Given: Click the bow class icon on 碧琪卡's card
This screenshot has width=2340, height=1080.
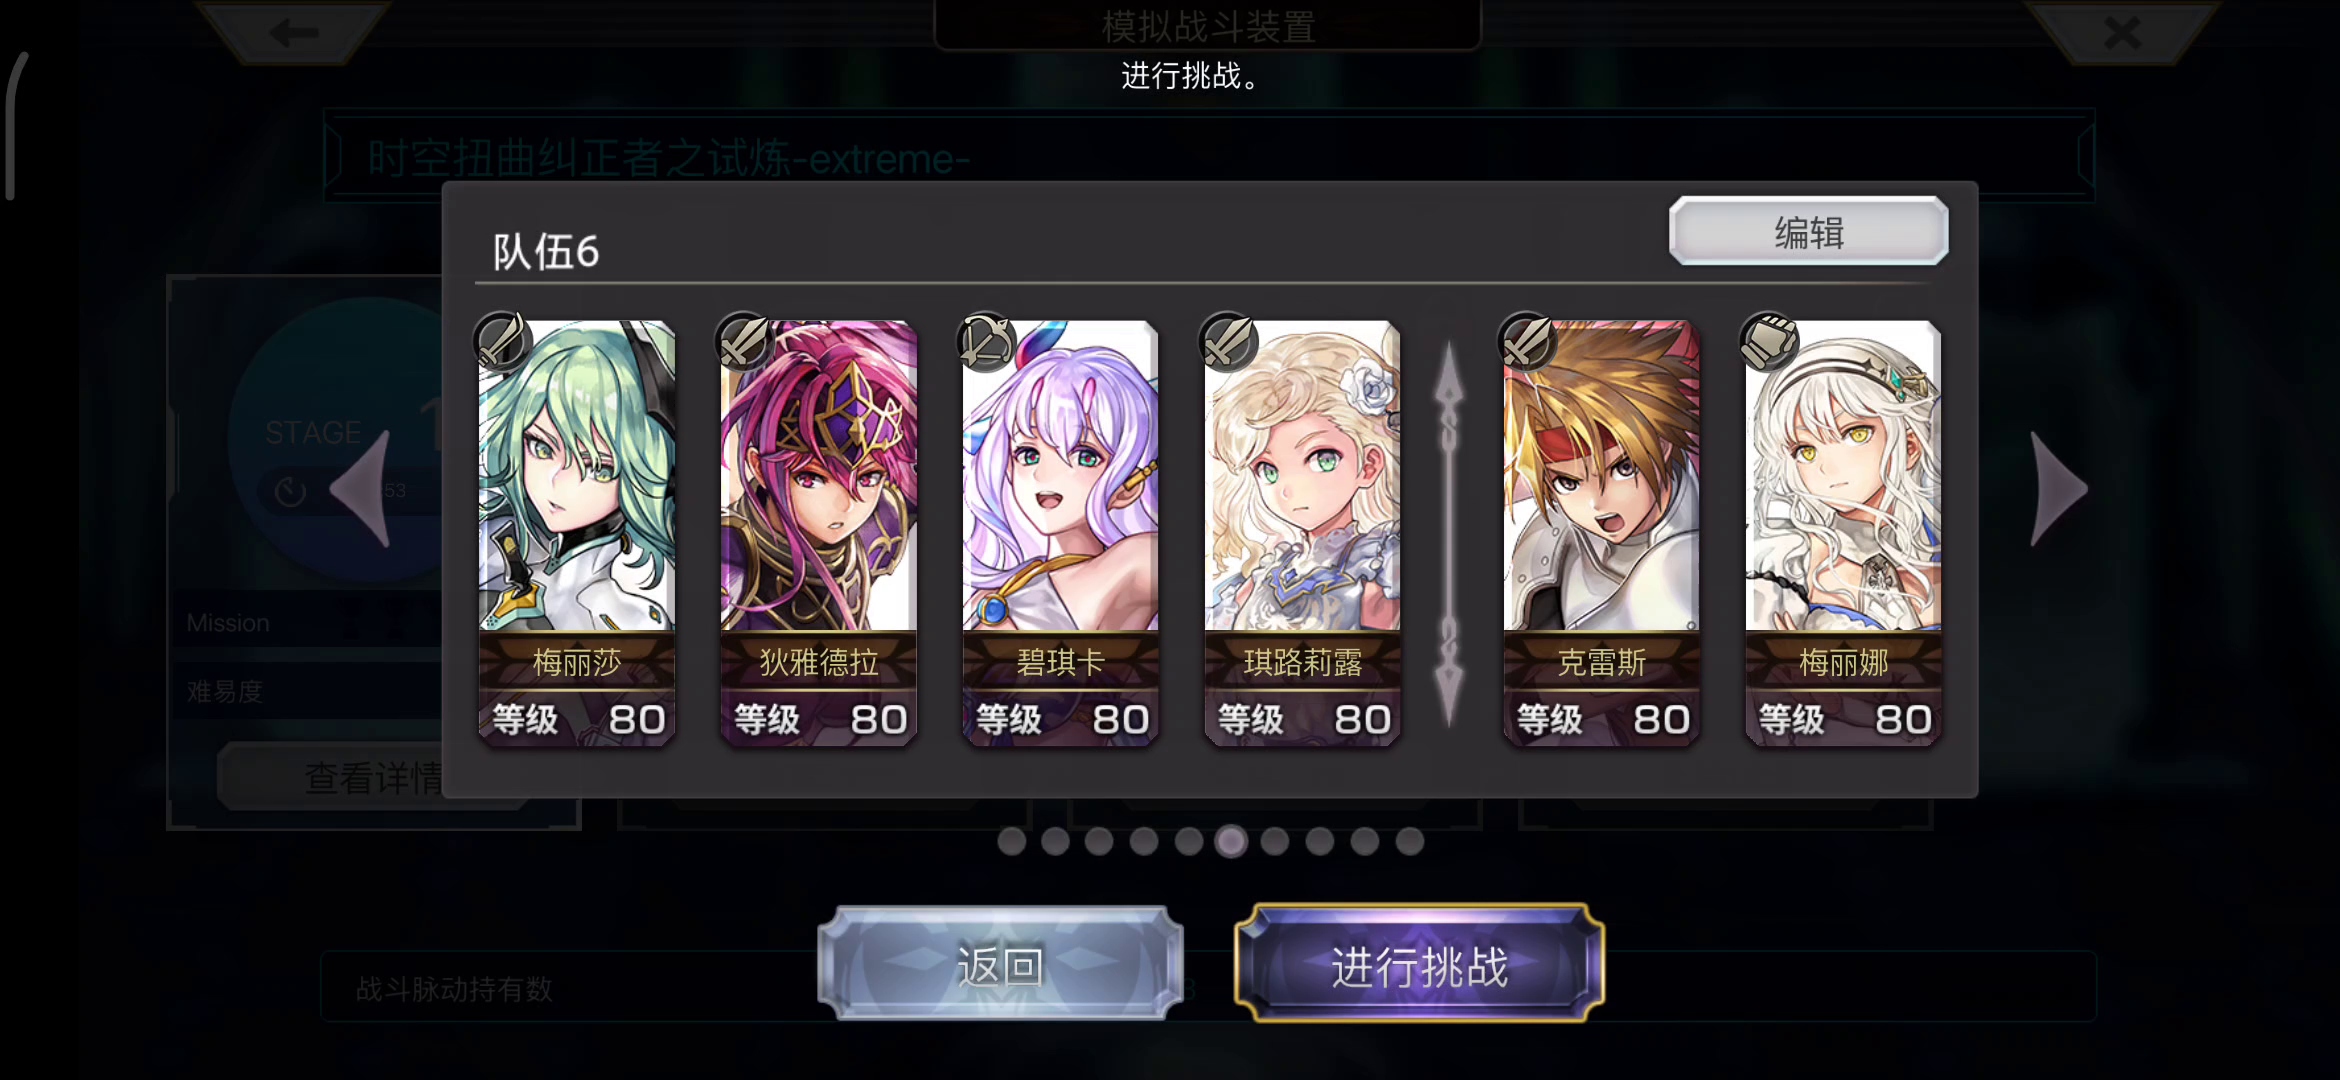Looking at the screenshot, I should point(987,342).
